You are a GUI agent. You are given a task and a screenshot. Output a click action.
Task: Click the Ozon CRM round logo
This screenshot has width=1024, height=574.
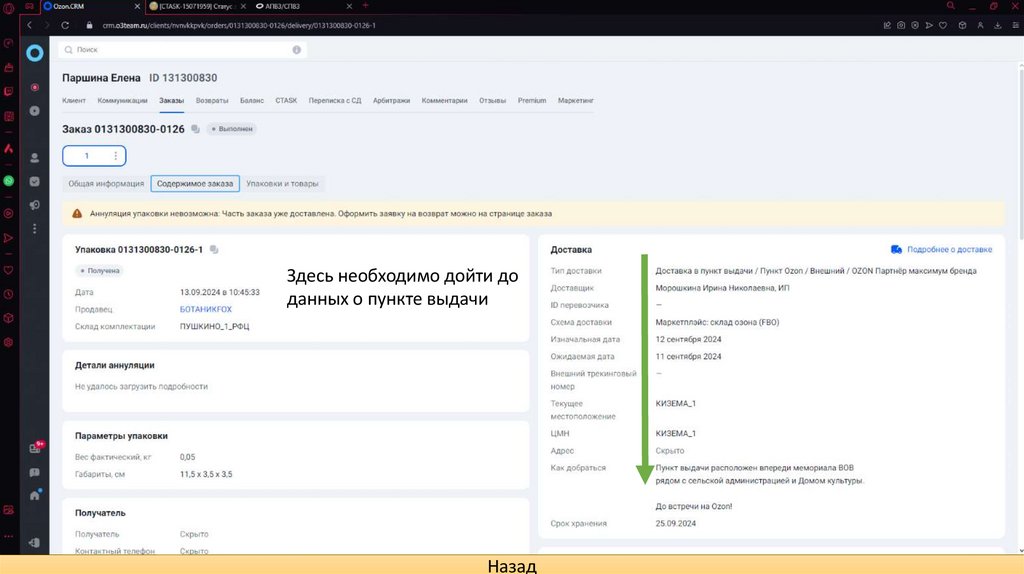tap(35, 53)
